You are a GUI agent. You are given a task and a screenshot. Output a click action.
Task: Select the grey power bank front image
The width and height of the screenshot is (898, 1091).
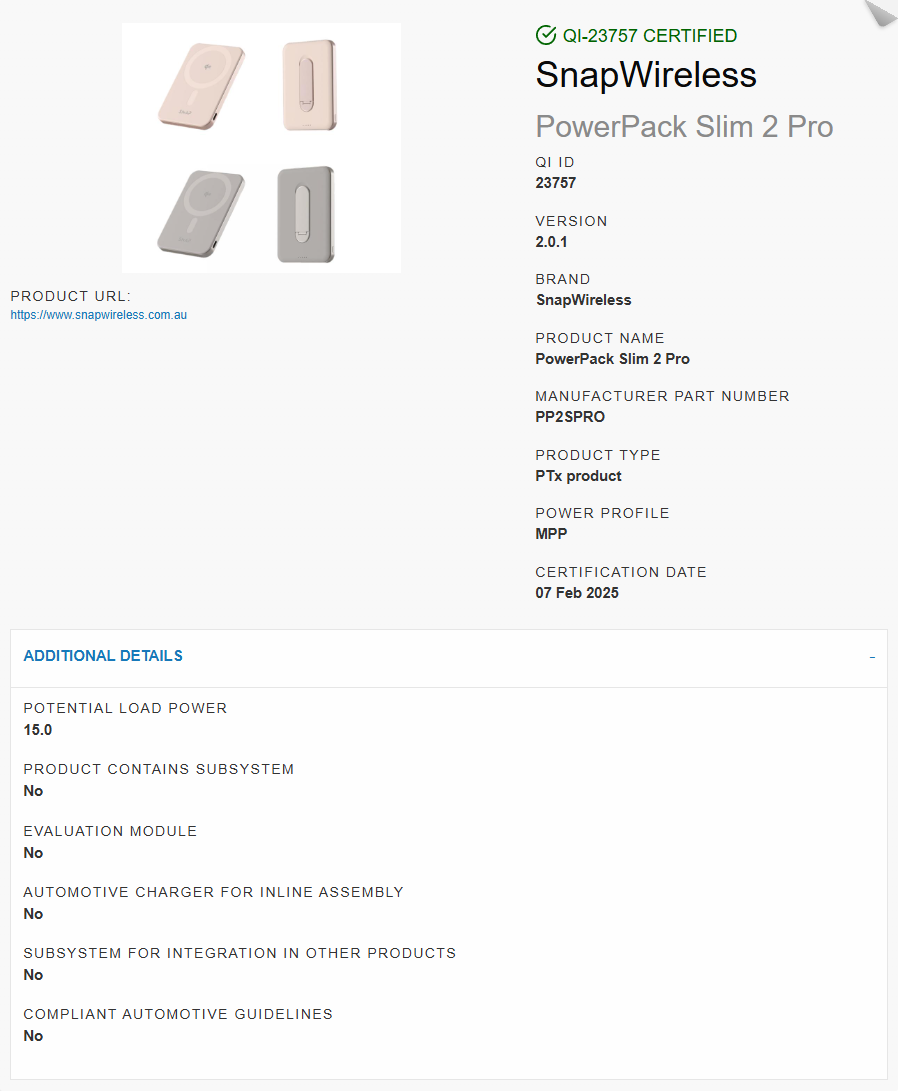click(201, 214)
